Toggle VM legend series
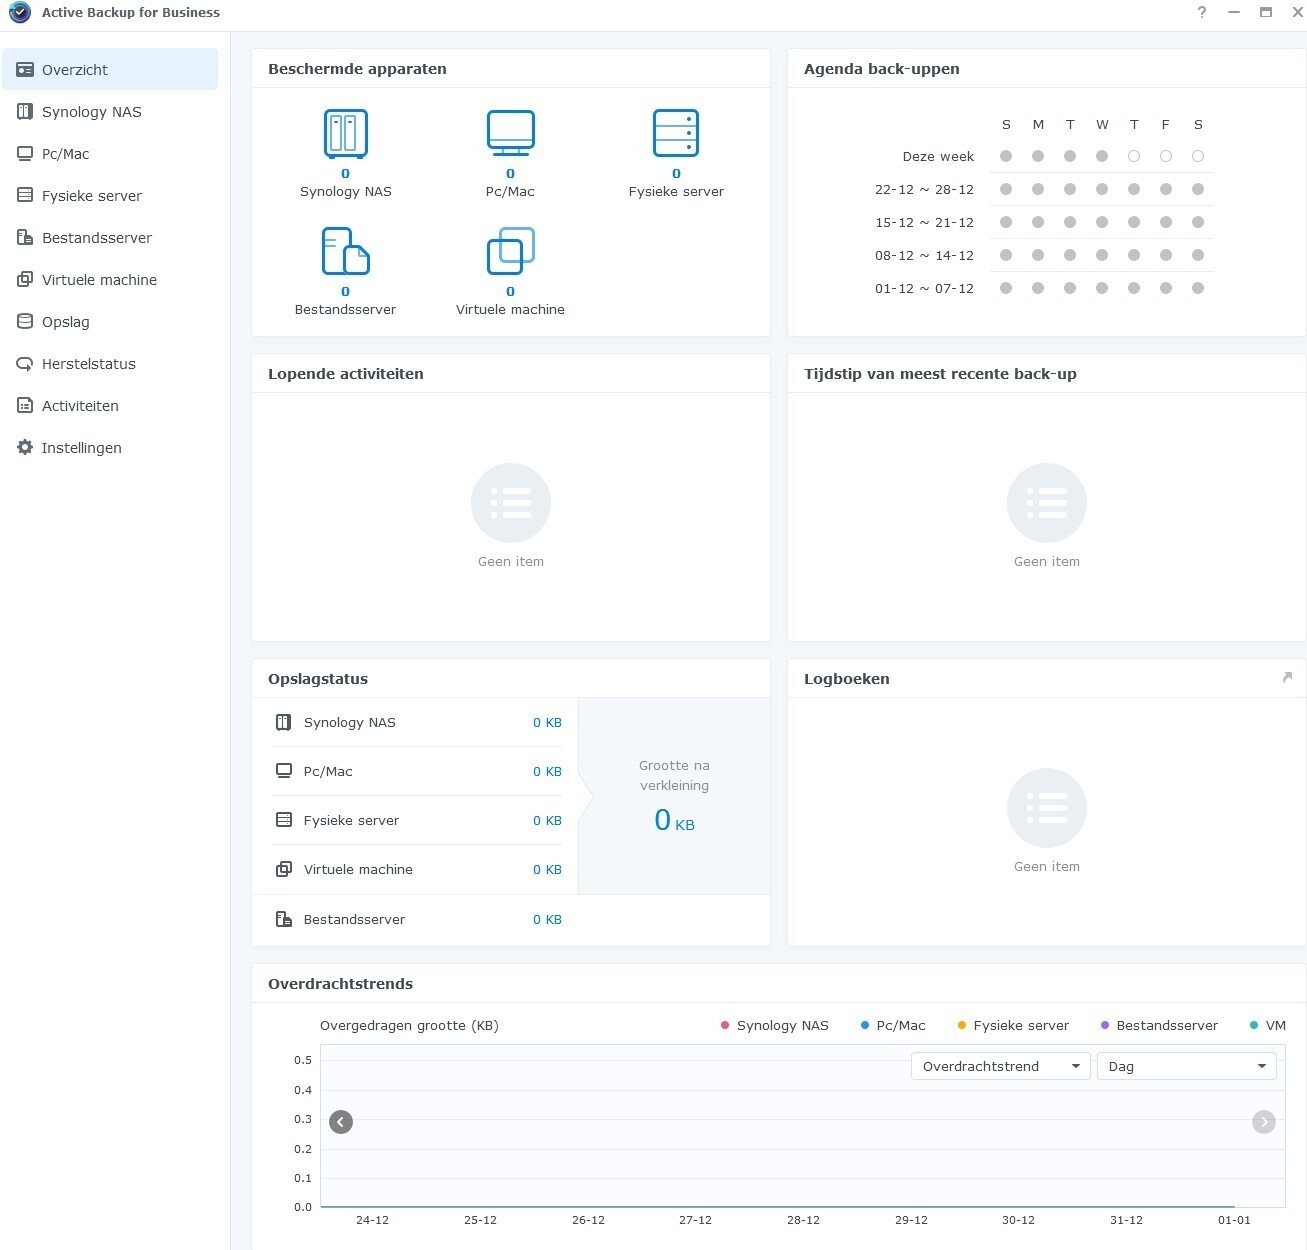 tap(1268, 1026)
